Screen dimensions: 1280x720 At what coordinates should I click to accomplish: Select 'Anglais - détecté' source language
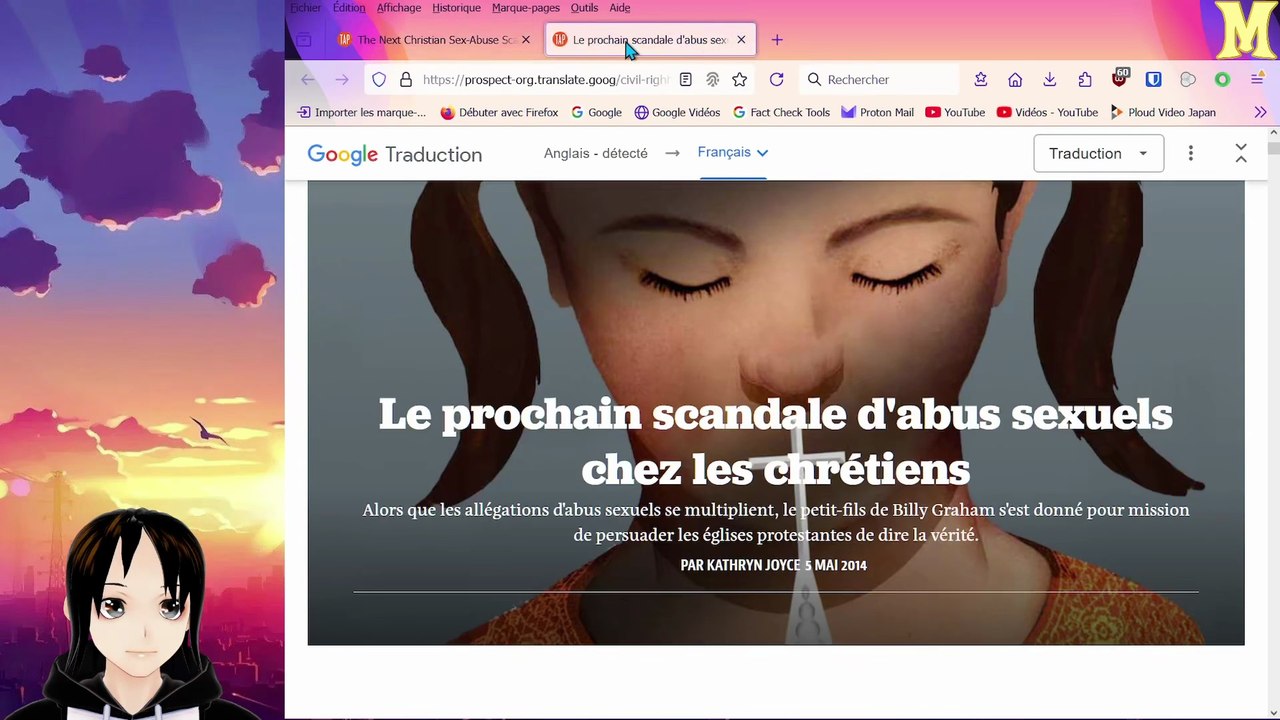(596, 153)
